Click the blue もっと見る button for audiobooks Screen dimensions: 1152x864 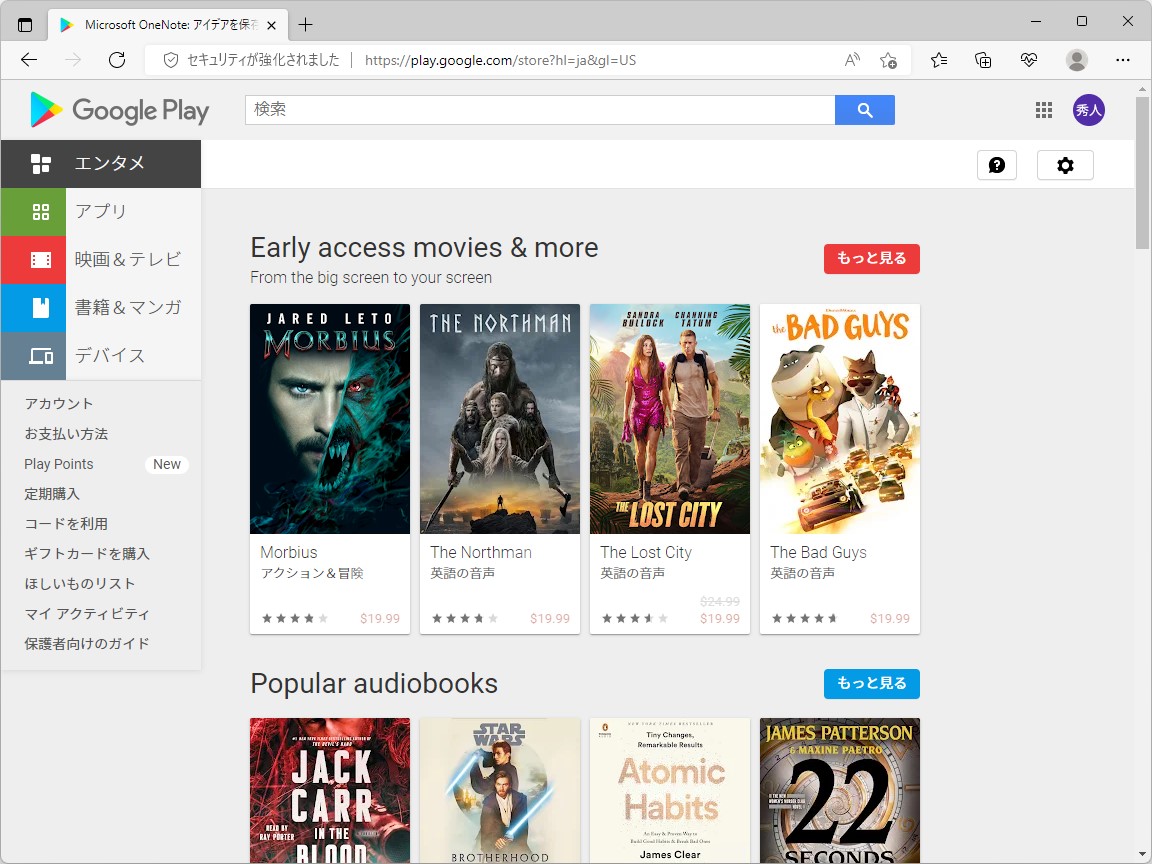click(871, 683)
